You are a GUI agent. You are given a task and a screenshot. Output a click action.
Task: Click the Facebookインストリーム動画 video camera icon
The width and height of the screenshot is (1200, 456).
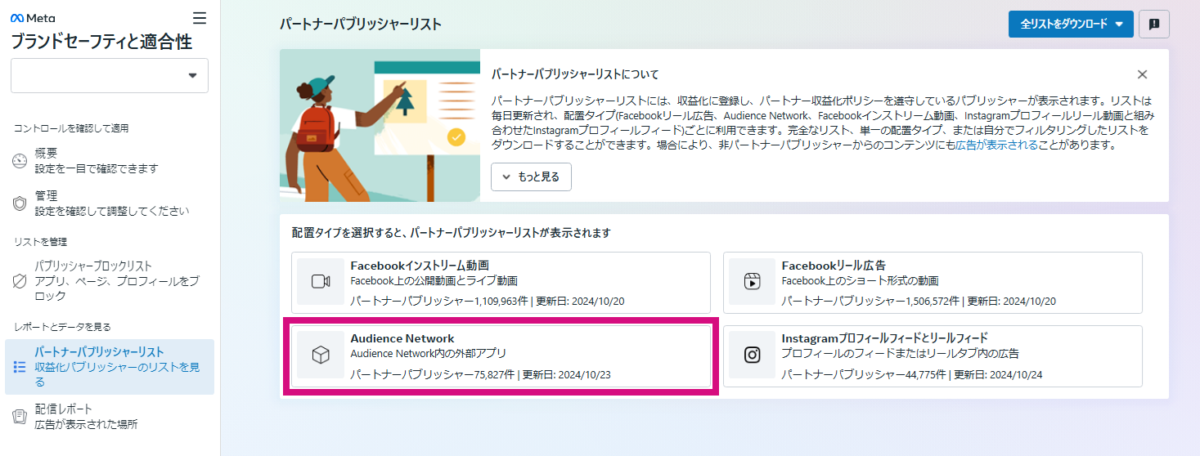pyautogui.click(x=320, y=281)
